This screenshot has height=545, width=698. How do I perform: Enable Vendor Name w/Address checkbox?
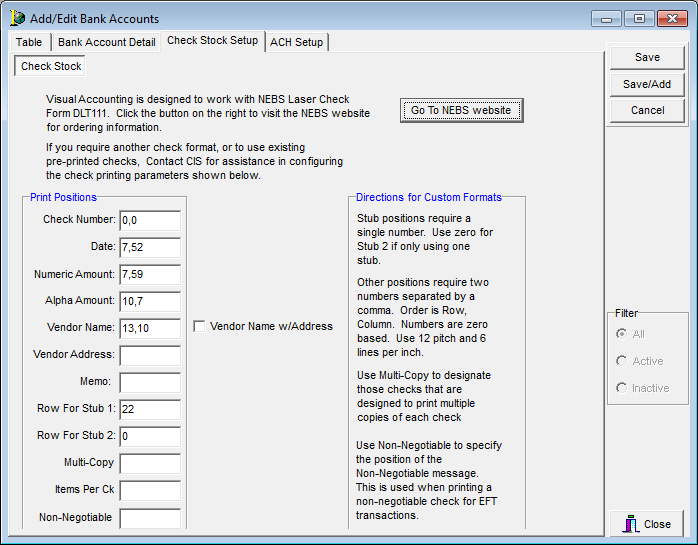200,326
